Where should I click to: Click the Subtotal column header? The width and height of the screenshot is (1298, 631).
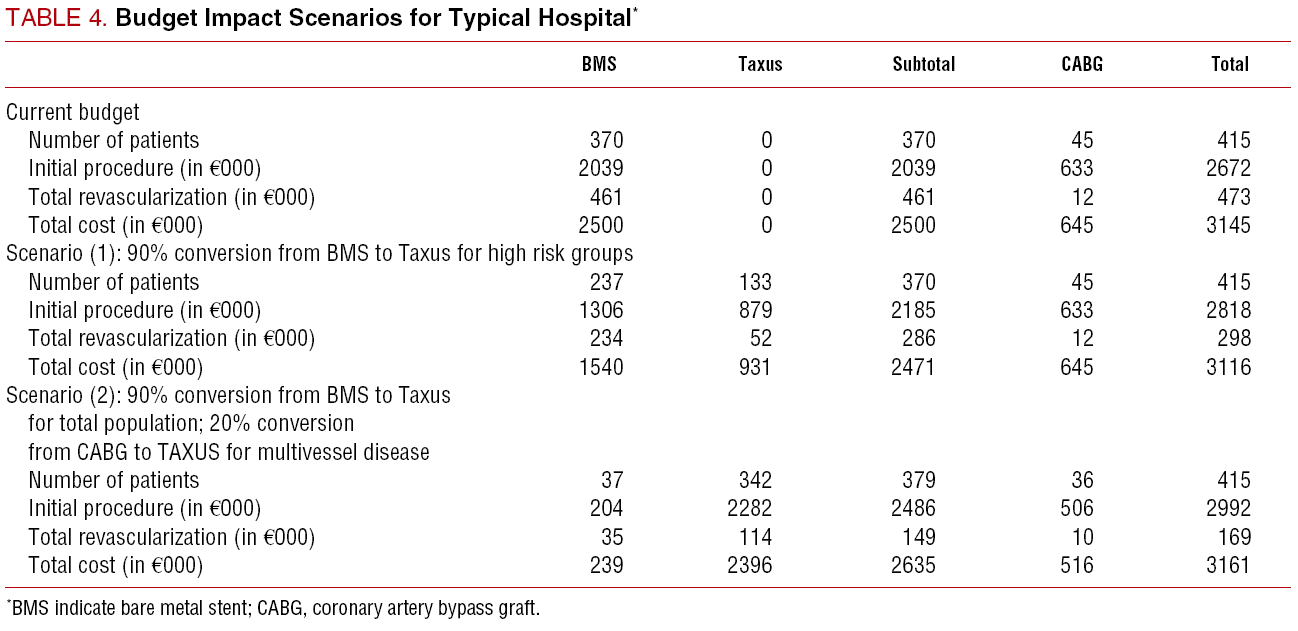[923, 64]
